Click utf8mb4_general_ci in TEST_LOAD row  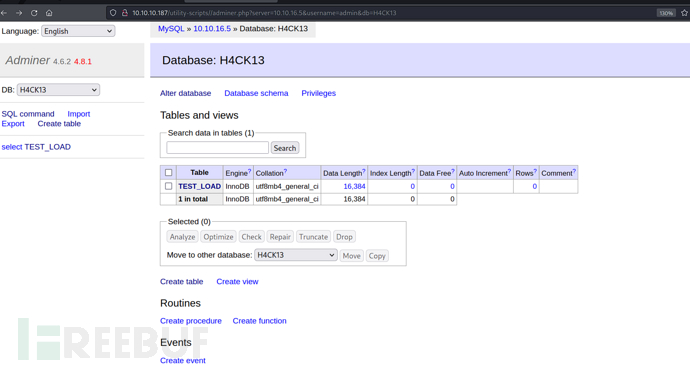pyautogui.click(x=287, y=187)
